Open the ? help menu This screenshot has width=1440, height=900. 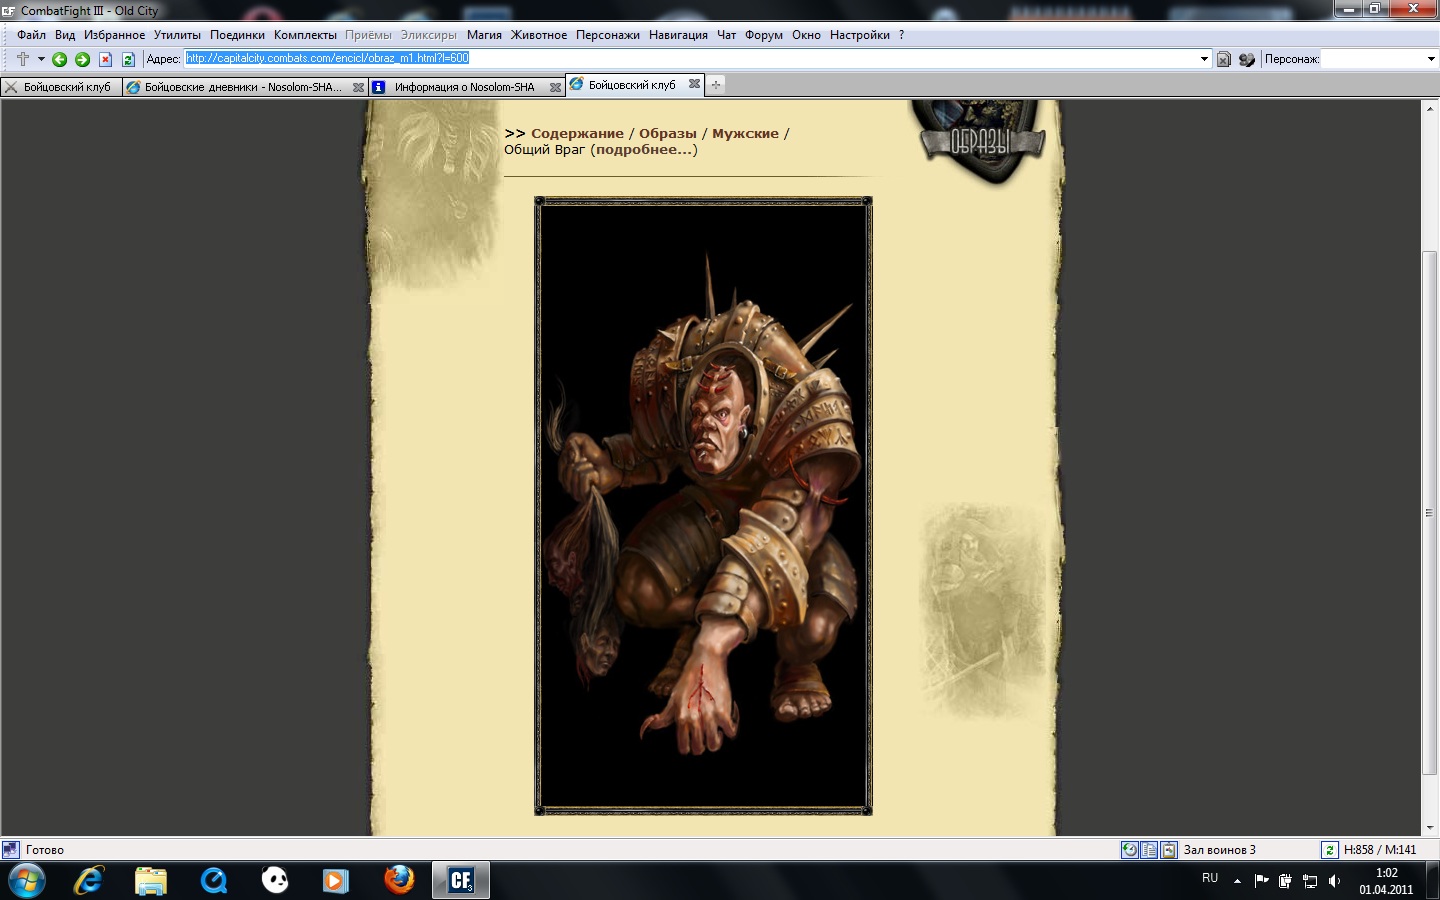click(x=901, y=35)
